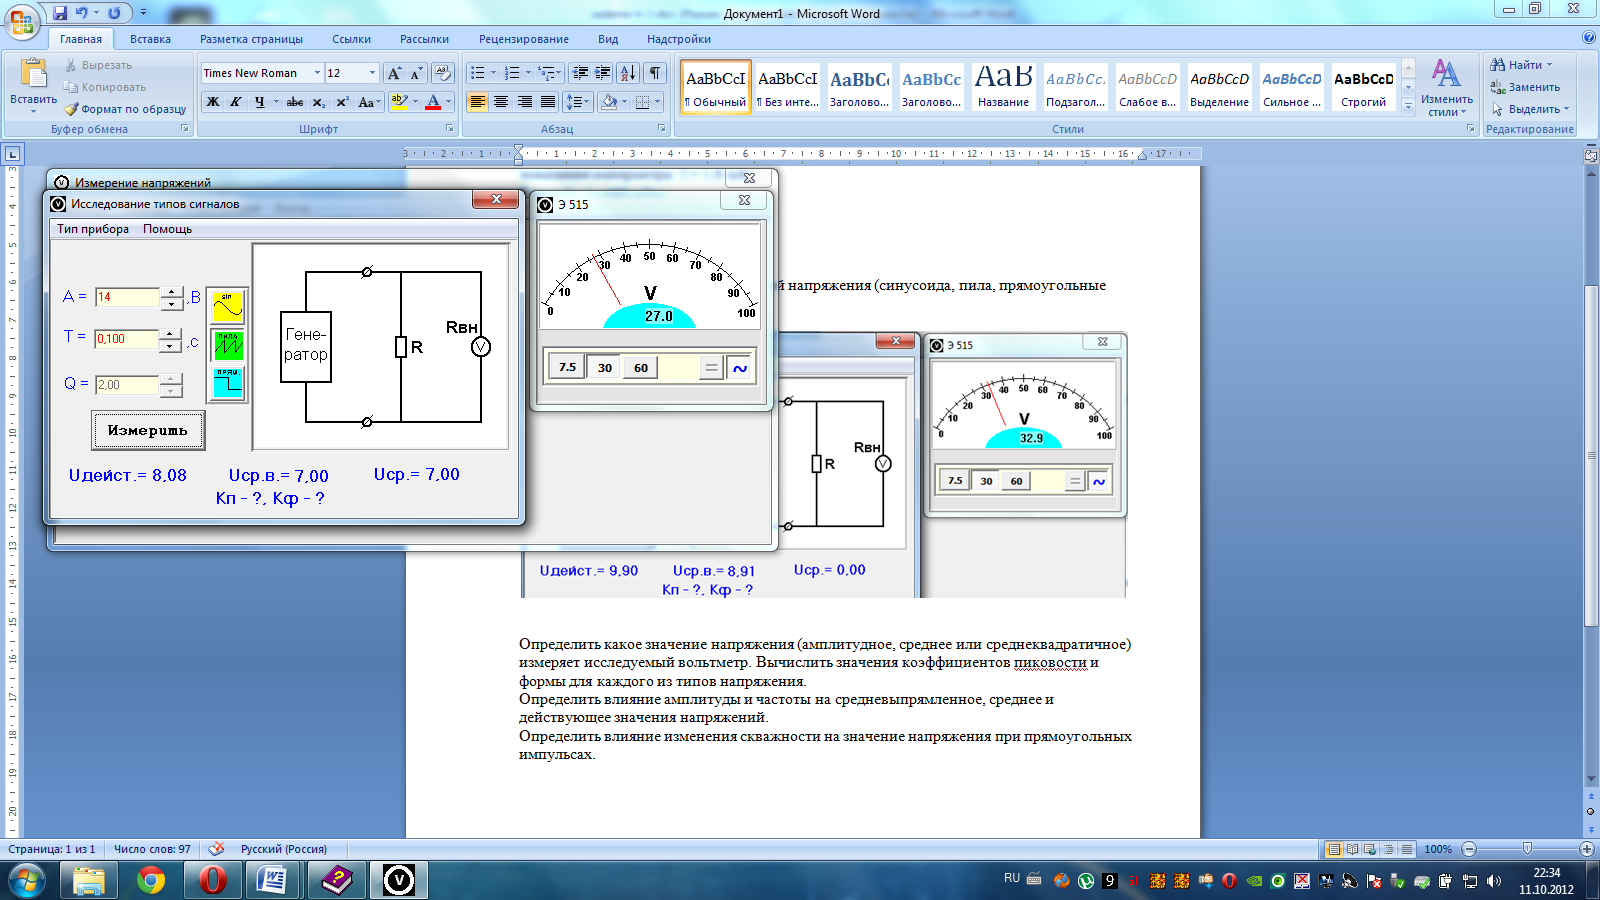Open line spacing dropdown
The image size is (1600, 900).
click(579, 102)
